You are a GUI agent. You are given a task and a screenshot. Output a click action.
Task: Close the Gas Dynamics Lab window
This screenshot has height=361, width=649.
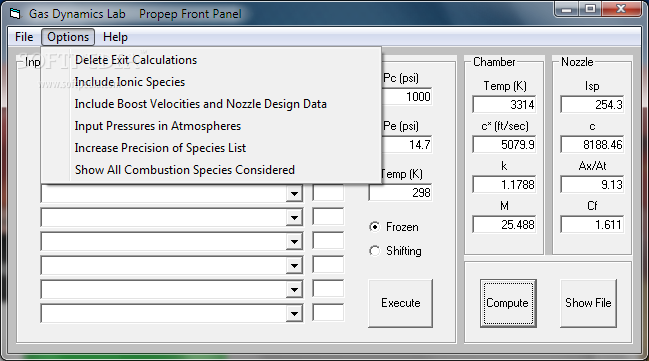tap(621, 9)
